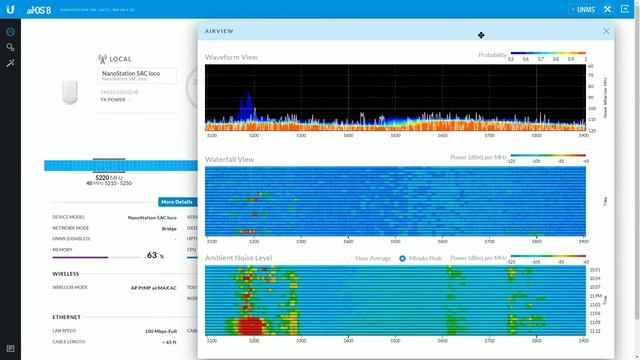Click the UNMS button
Screen dimensions: 640x360
click(583, 9)
